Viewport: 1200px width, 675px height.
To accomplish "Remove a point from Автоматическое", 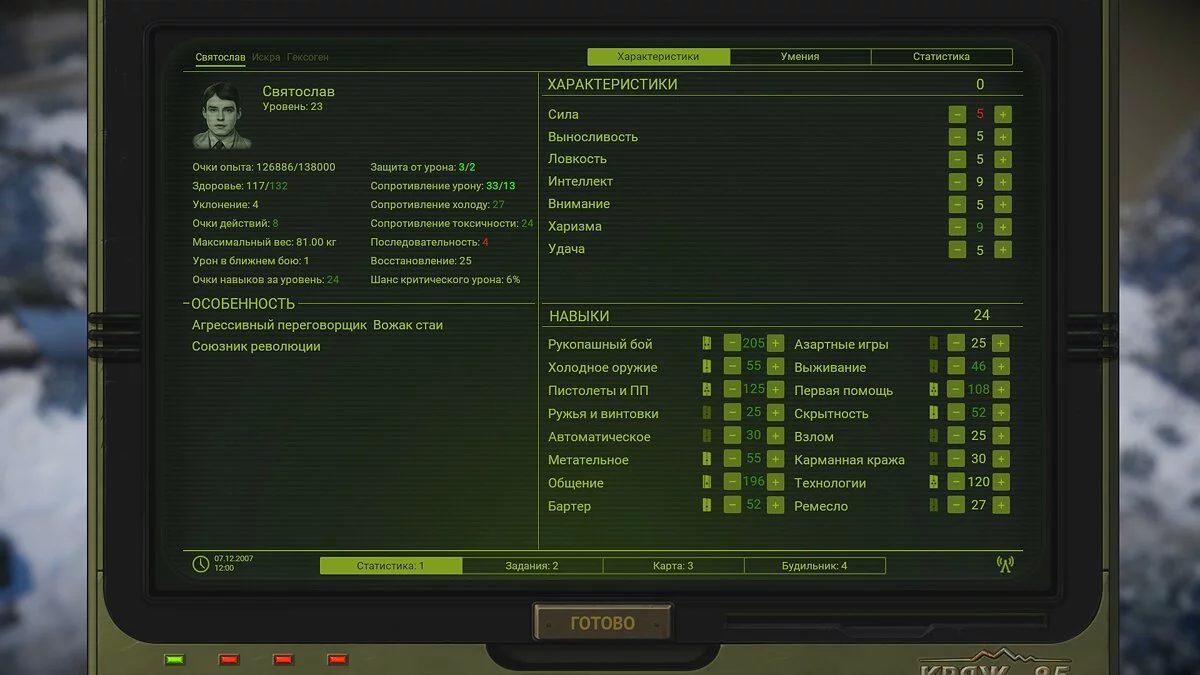I will [x=732, y=435].
